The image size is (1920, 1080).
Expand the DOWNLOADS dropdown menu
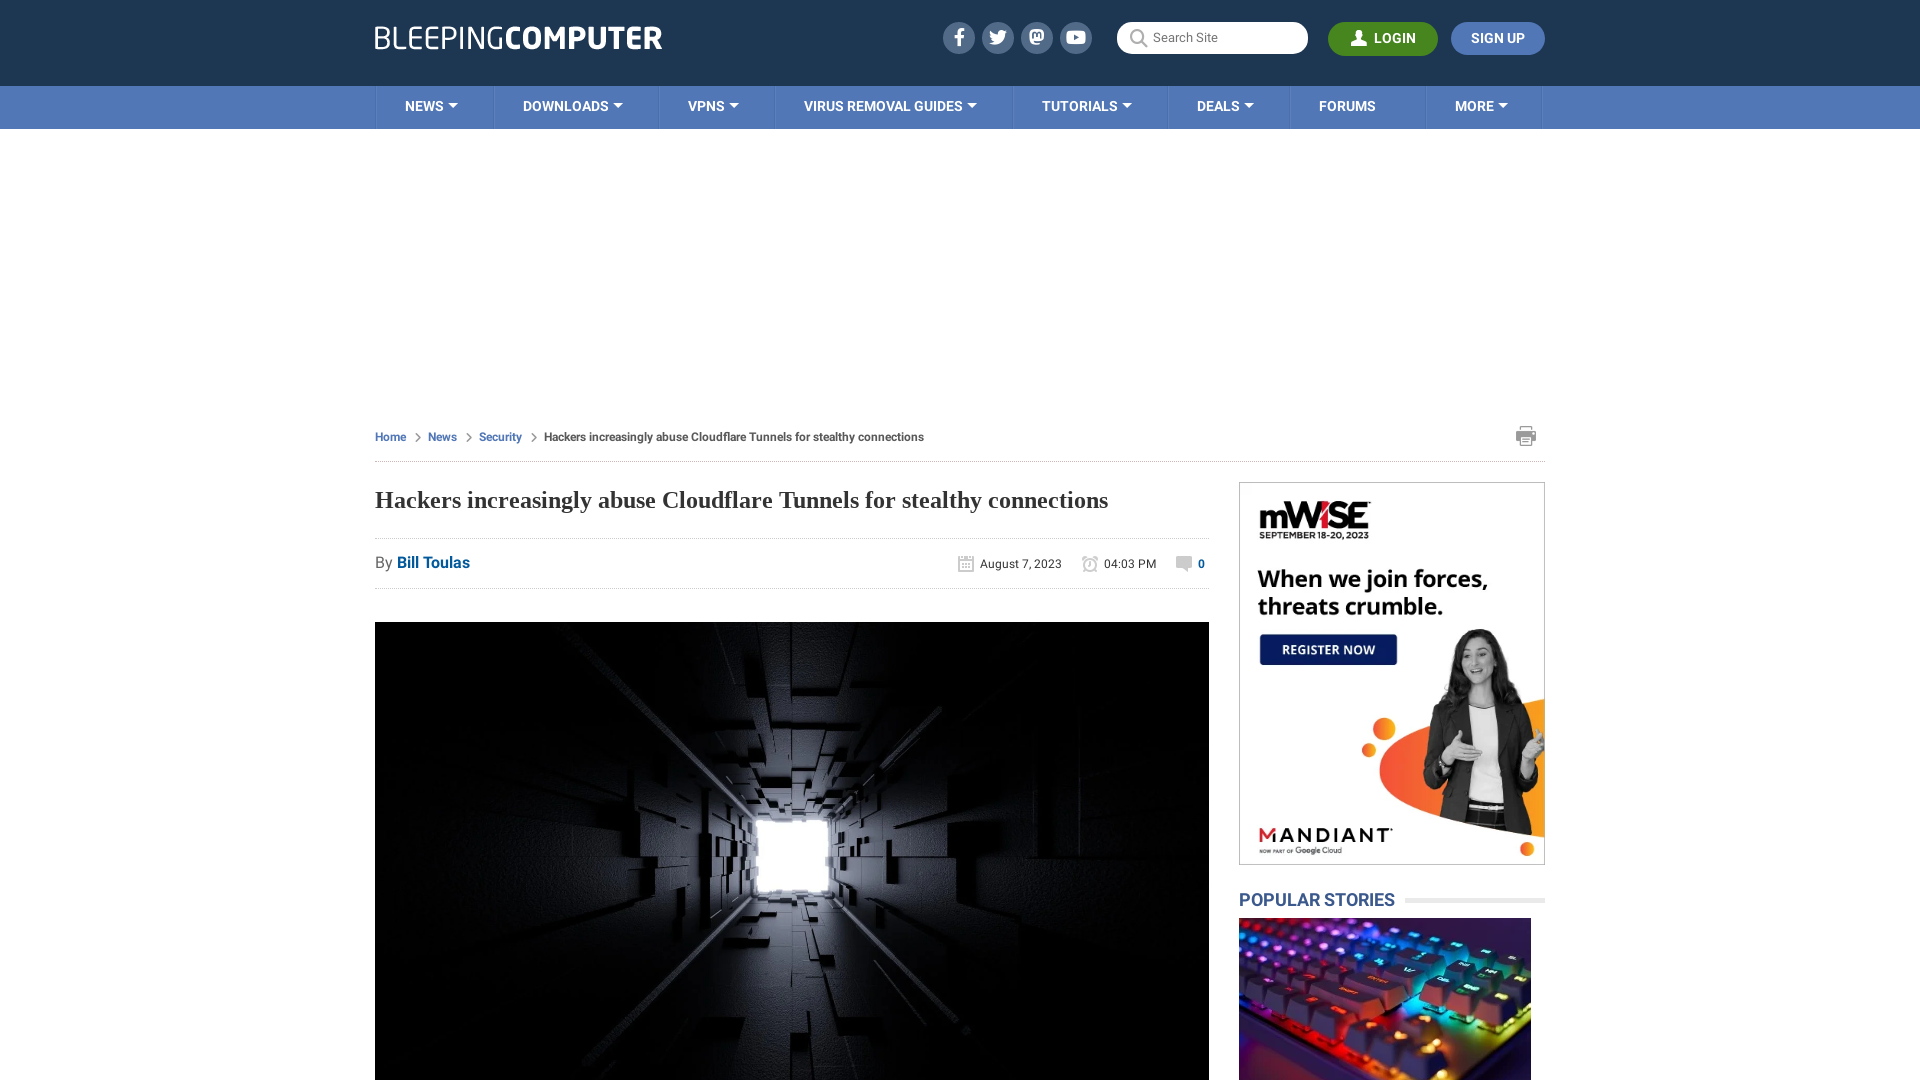(572, 107)
